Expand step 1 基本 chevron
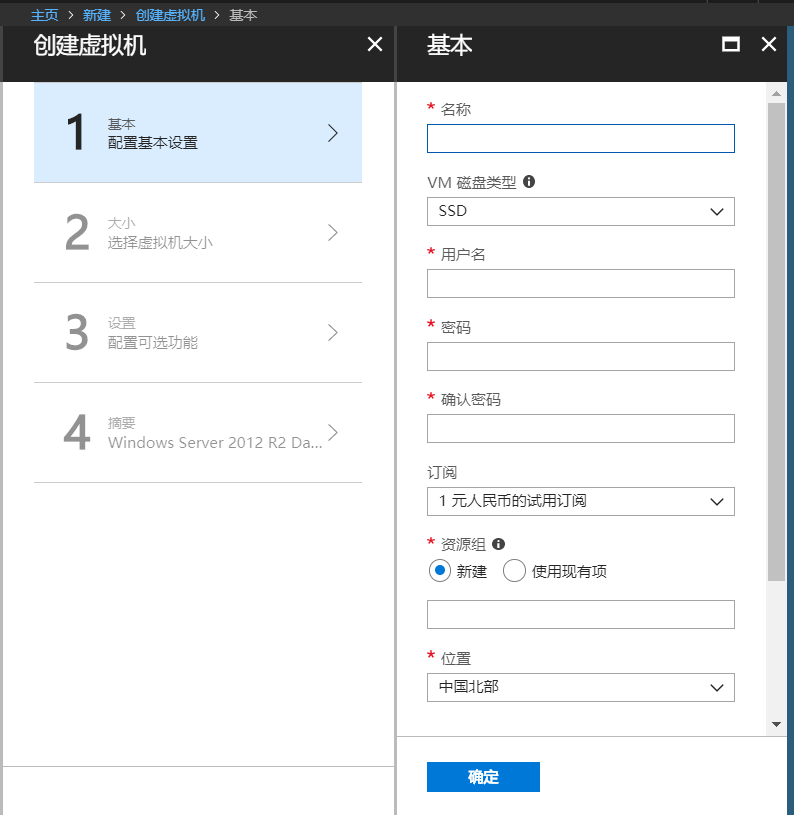794x815 pixels. coord(333,133)
